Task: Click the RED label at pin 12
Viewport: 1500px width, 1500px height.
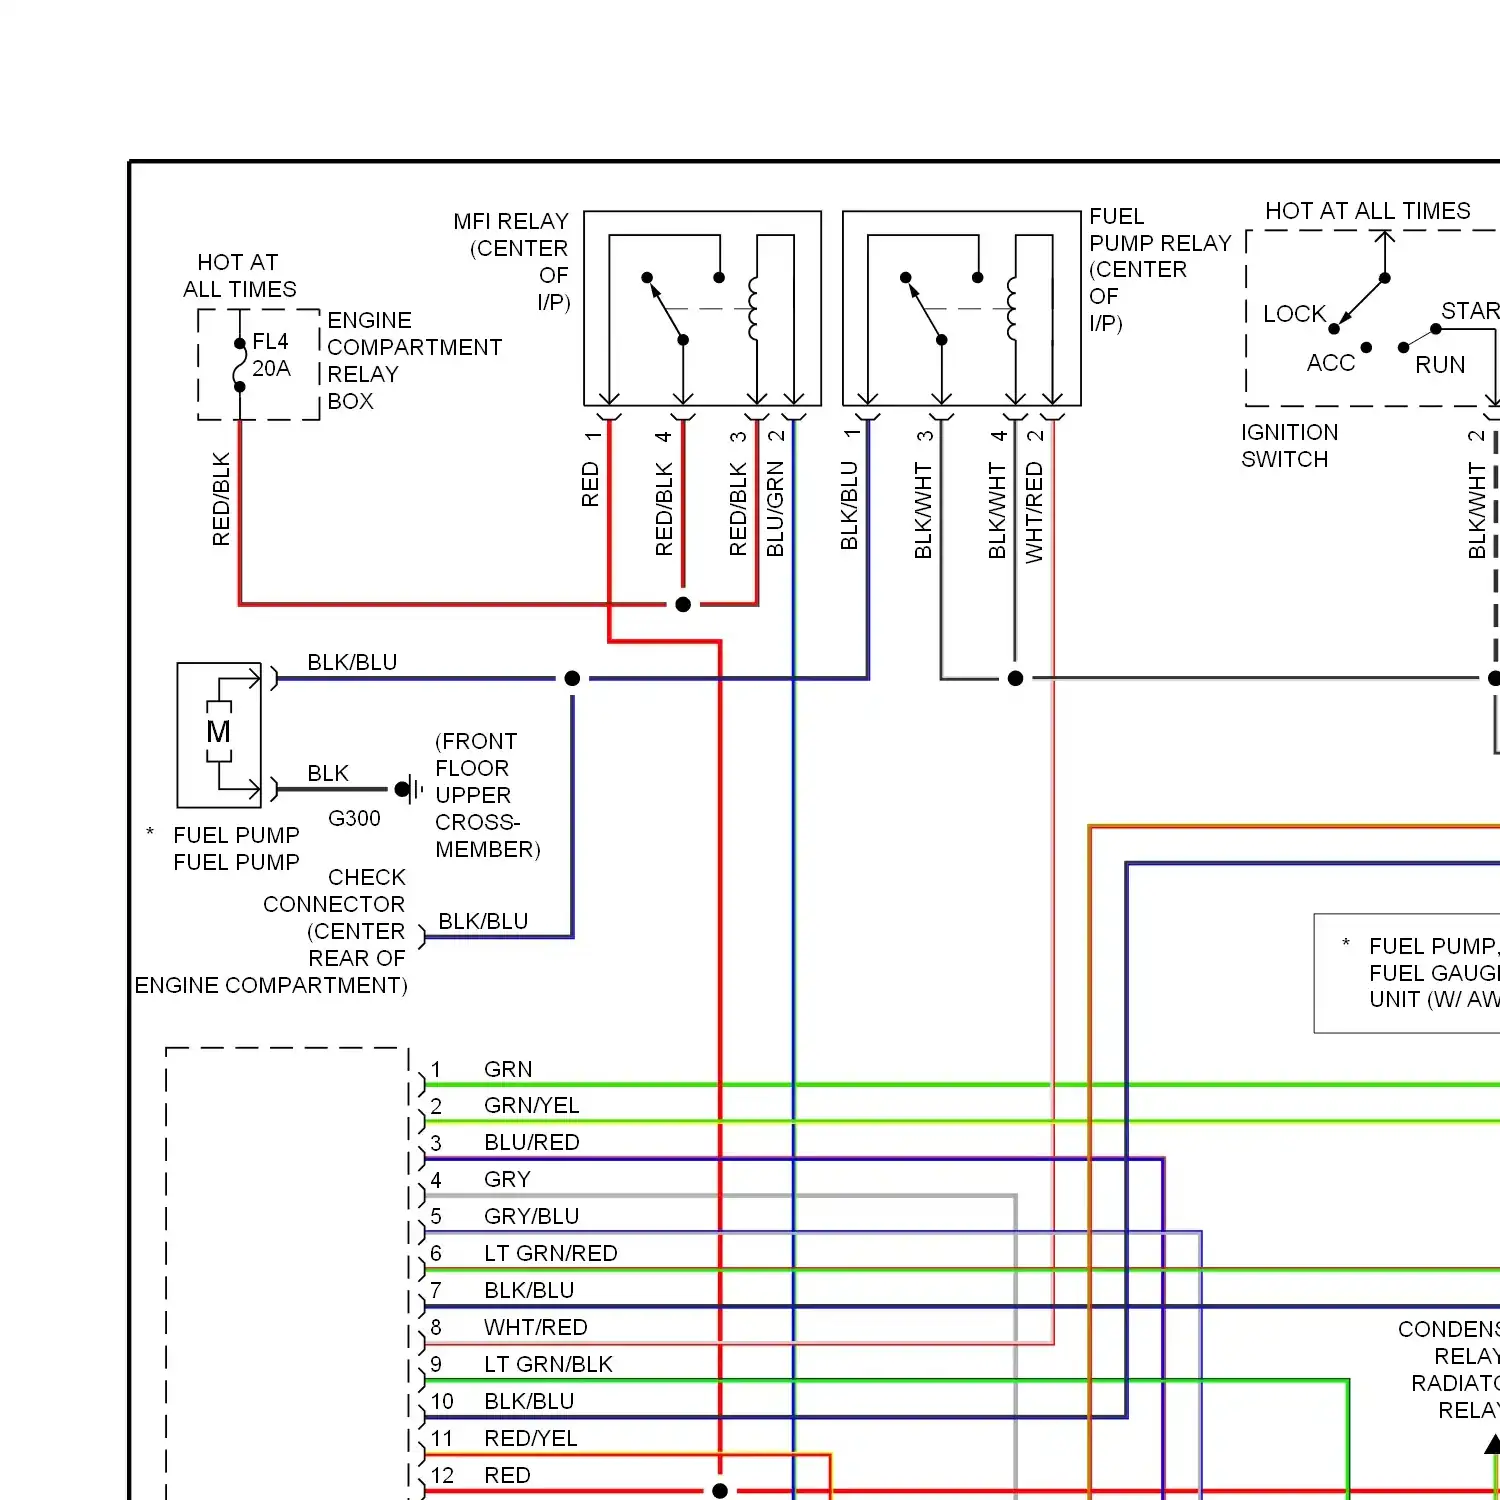Action: click(507, 1475)
